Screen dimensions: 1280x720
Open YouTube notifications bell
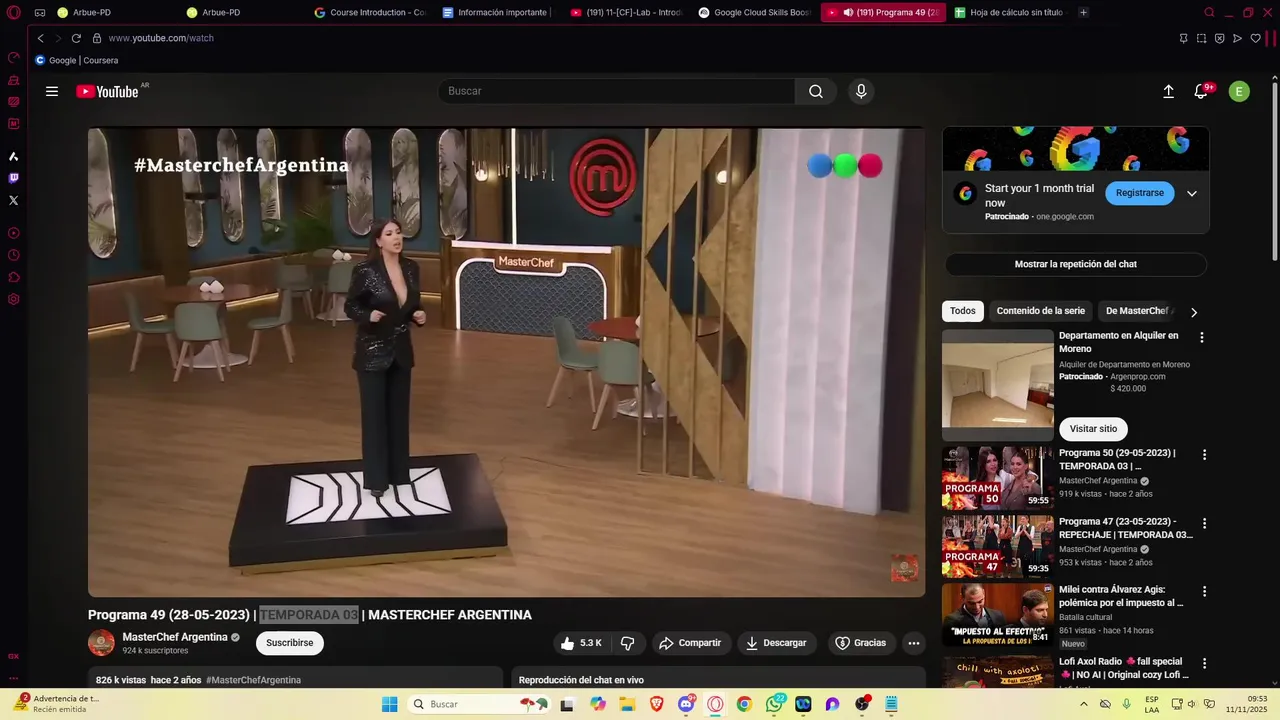(x=1202, y=91)
